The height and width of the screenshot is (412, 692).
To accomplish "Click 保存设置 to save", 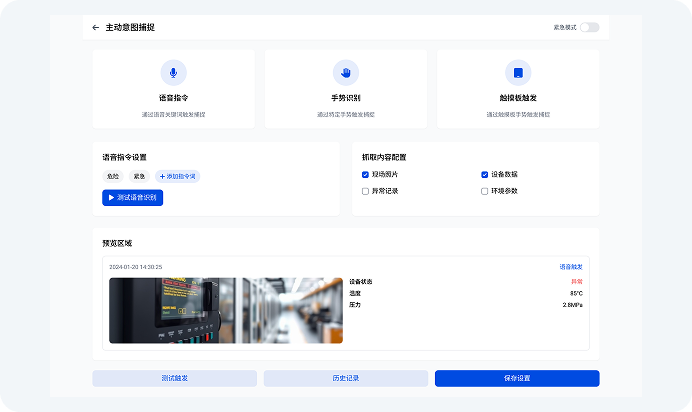I will [x=517, y=378].
